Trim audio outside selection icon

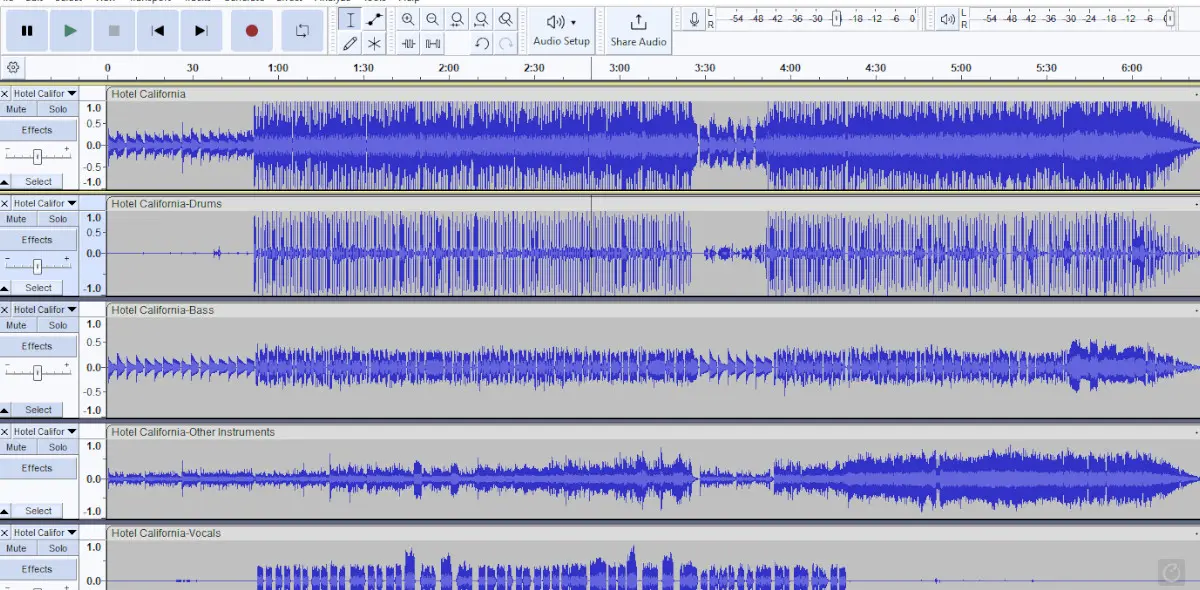pos(408,44)
